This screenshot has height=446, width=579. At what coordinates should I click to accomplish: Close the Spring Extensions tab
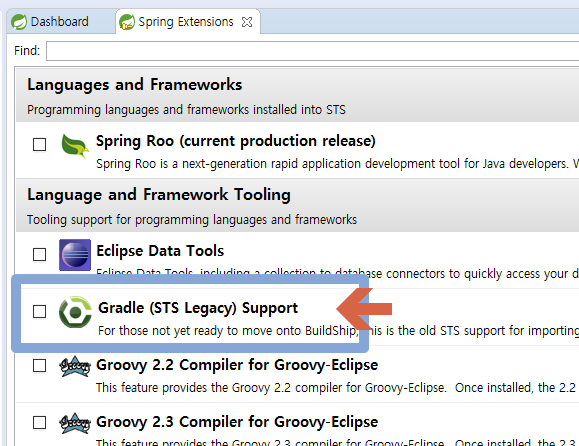(247, 22)
